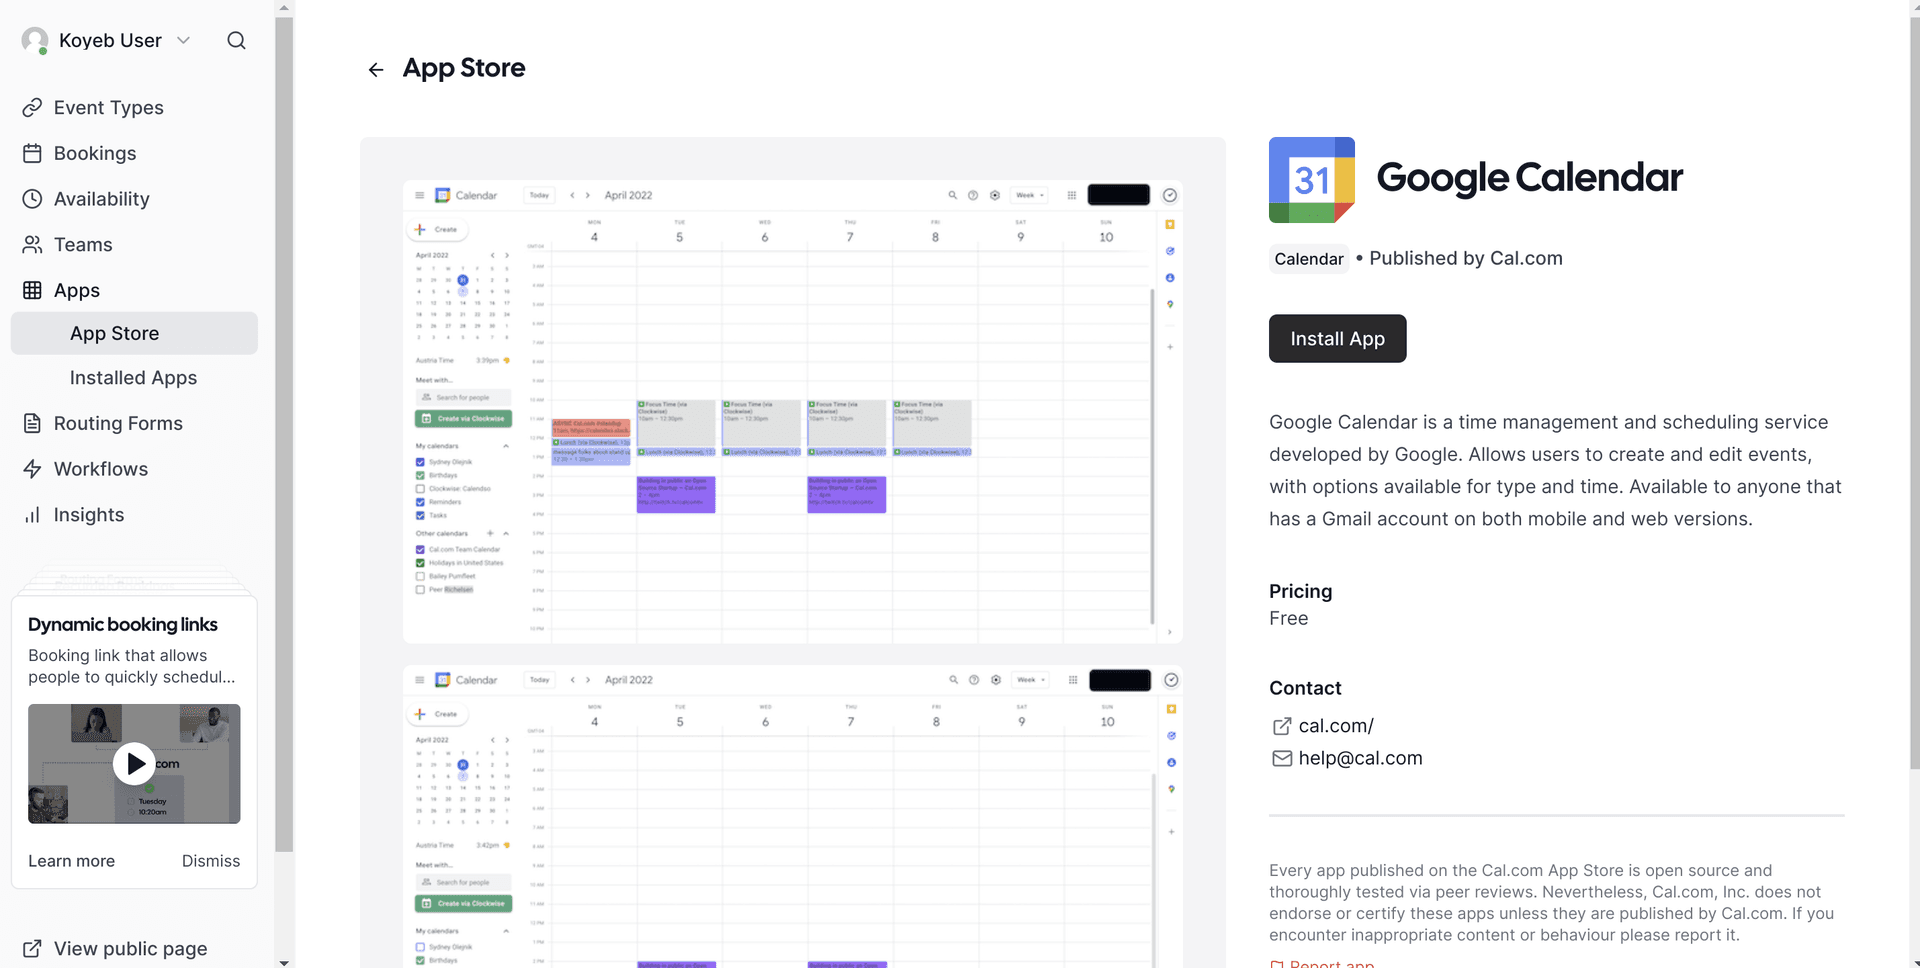Viewport: 1920px width, 968px height.
Task: Click the Bookings calendar icon
Action: (x=32, y=153)
